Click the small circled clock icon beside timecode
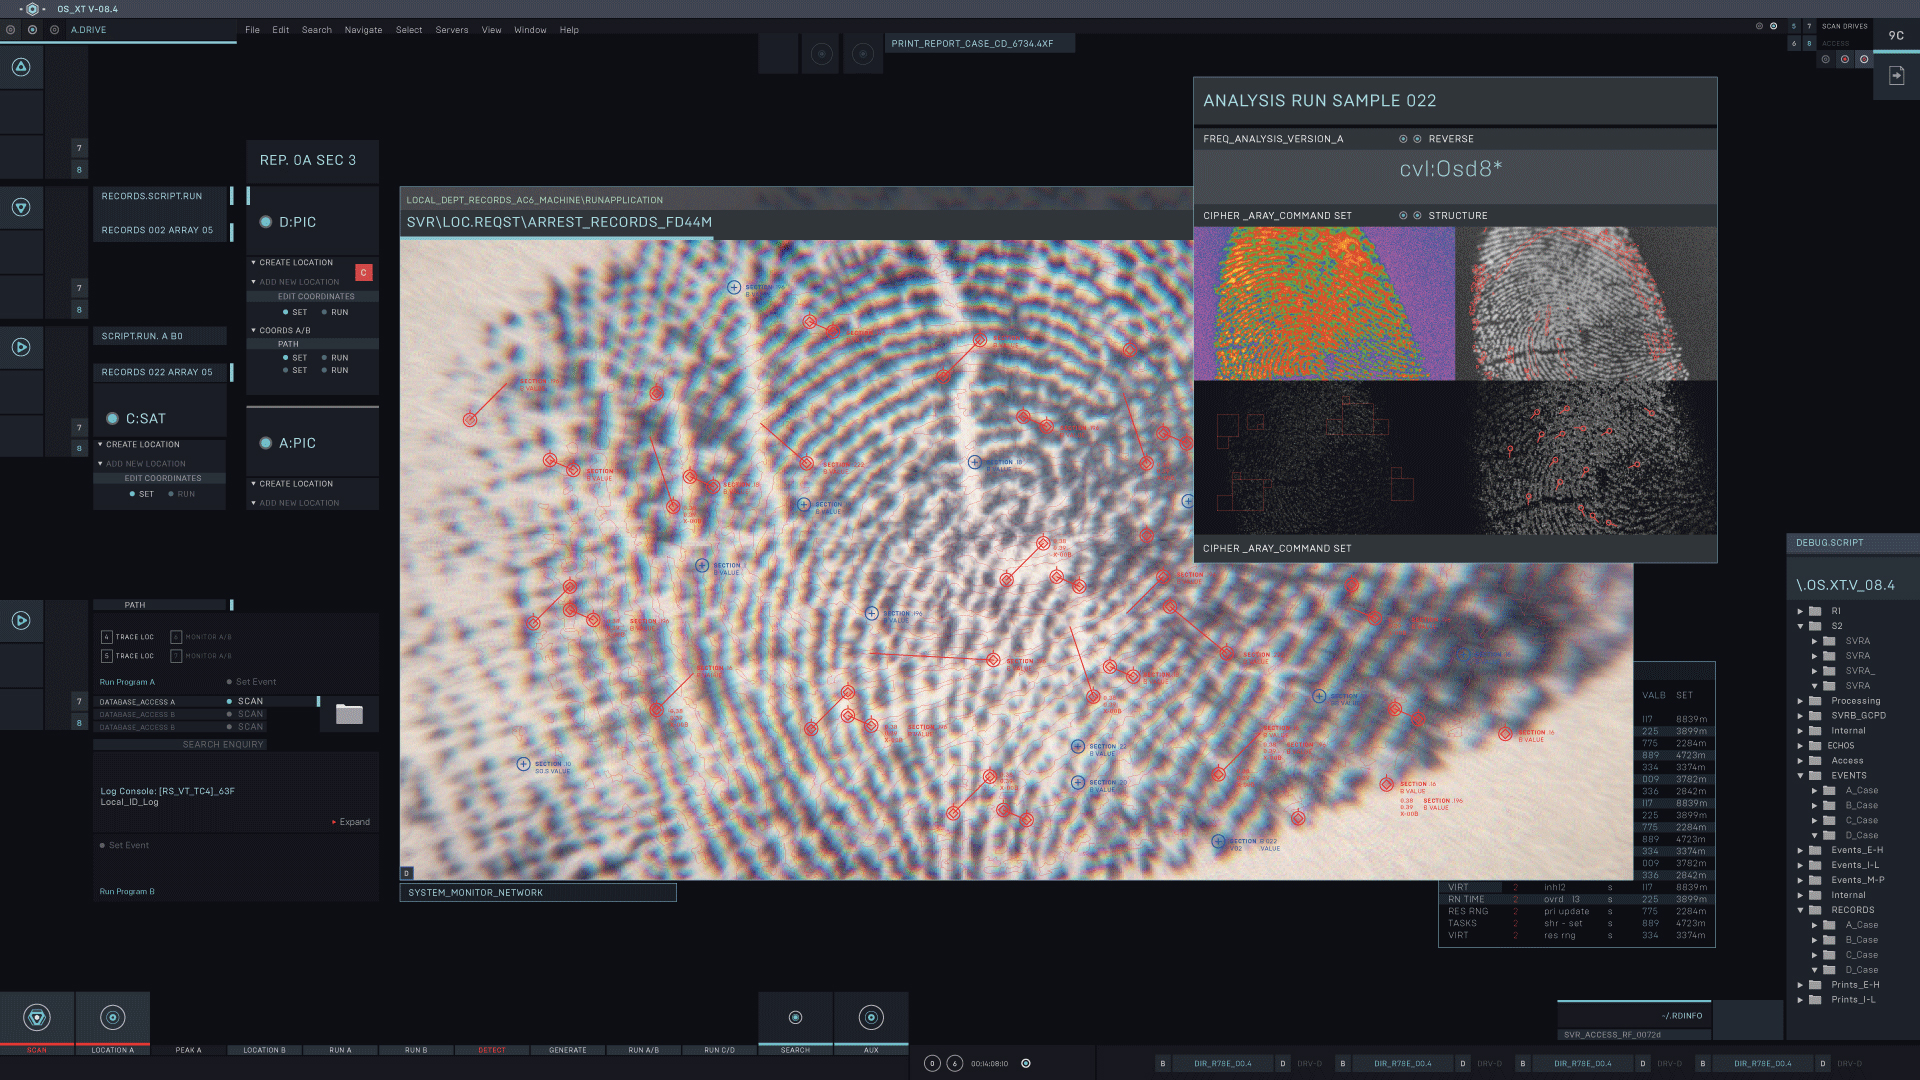 coord(1026,1063)
